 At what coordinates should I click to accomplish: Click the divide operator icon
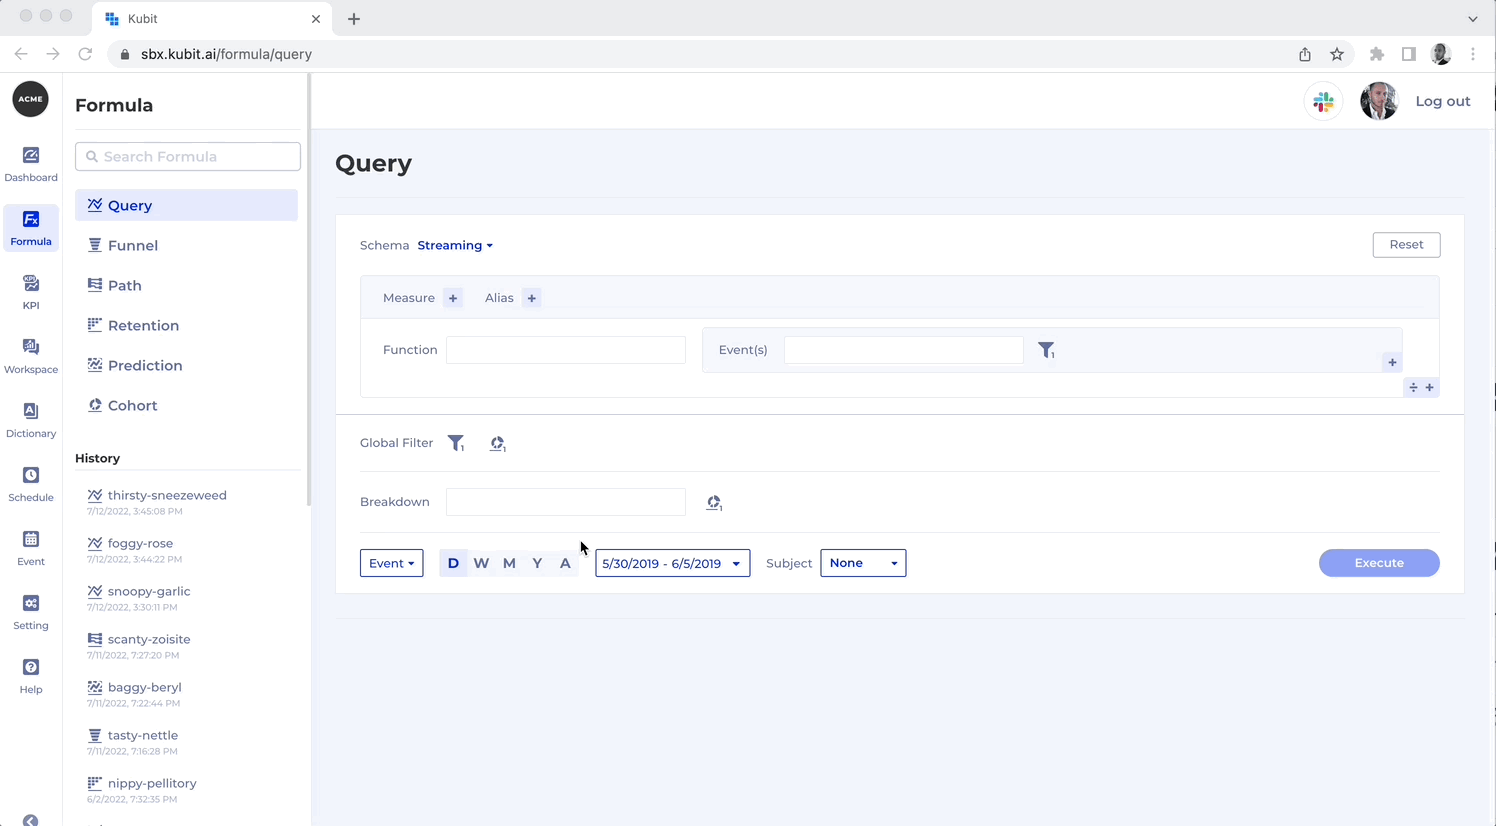click(x=1413, y=387)
